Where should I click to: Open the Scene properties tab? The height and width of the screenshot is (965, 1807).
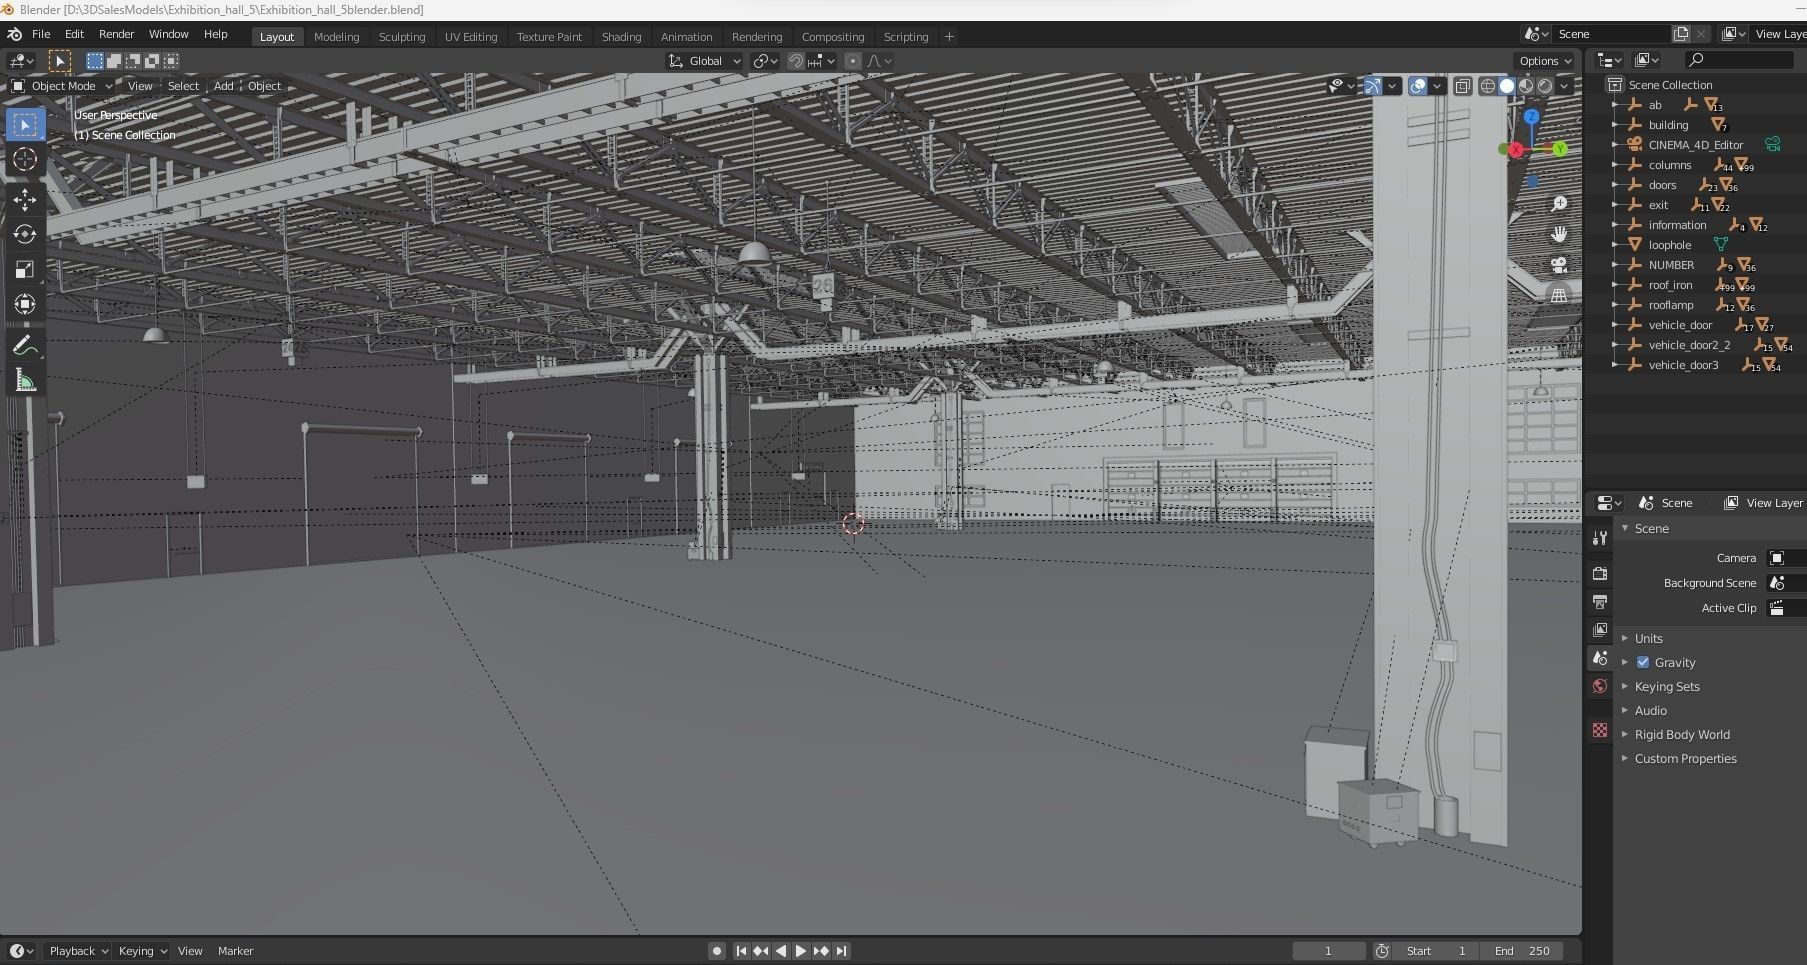[x=1600, y=658]
